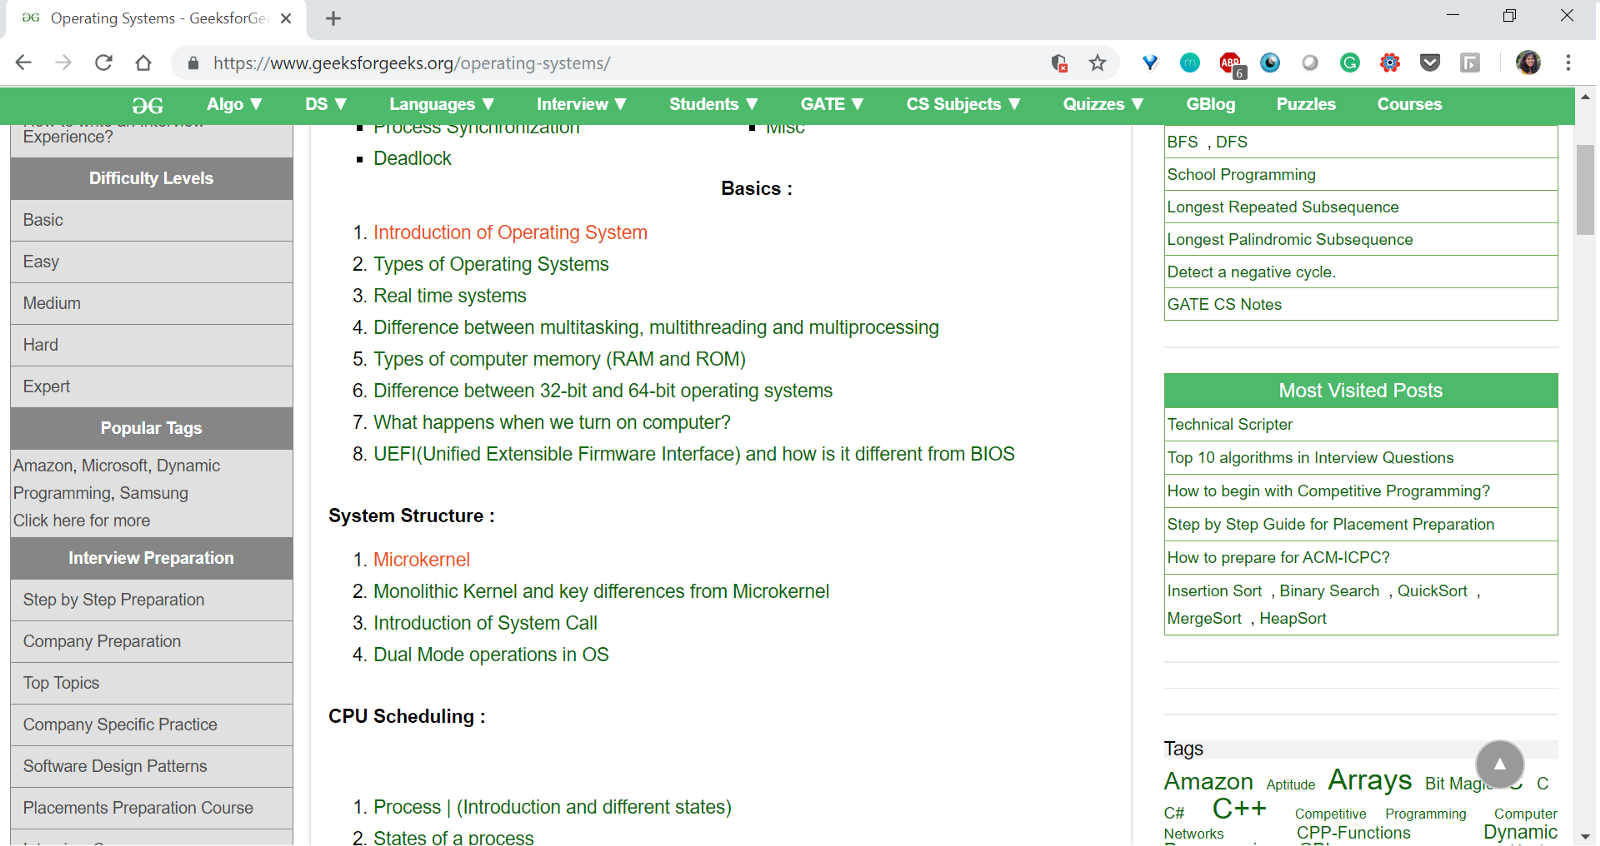
Task: Select the Expert difficulty level
Action: pos(151,386)
